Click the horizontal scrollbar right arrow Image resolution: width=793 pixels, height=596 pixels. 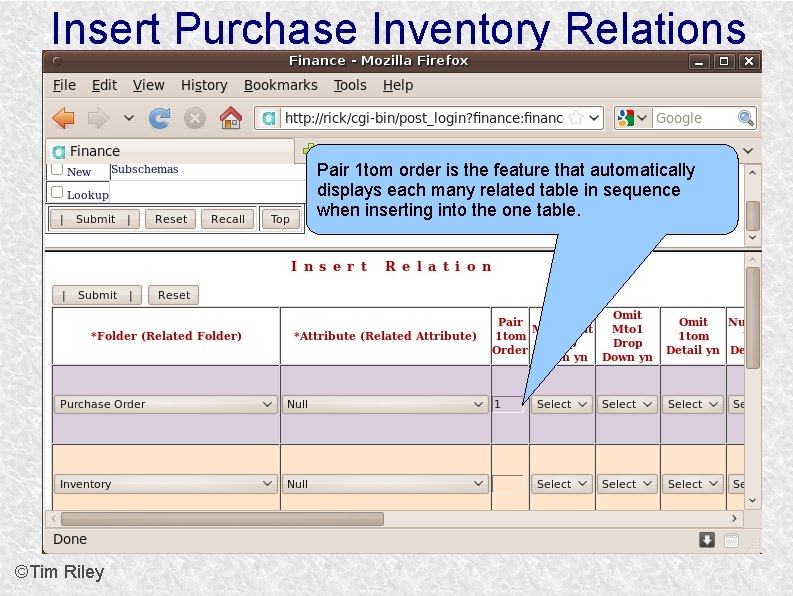coord(734,519)
